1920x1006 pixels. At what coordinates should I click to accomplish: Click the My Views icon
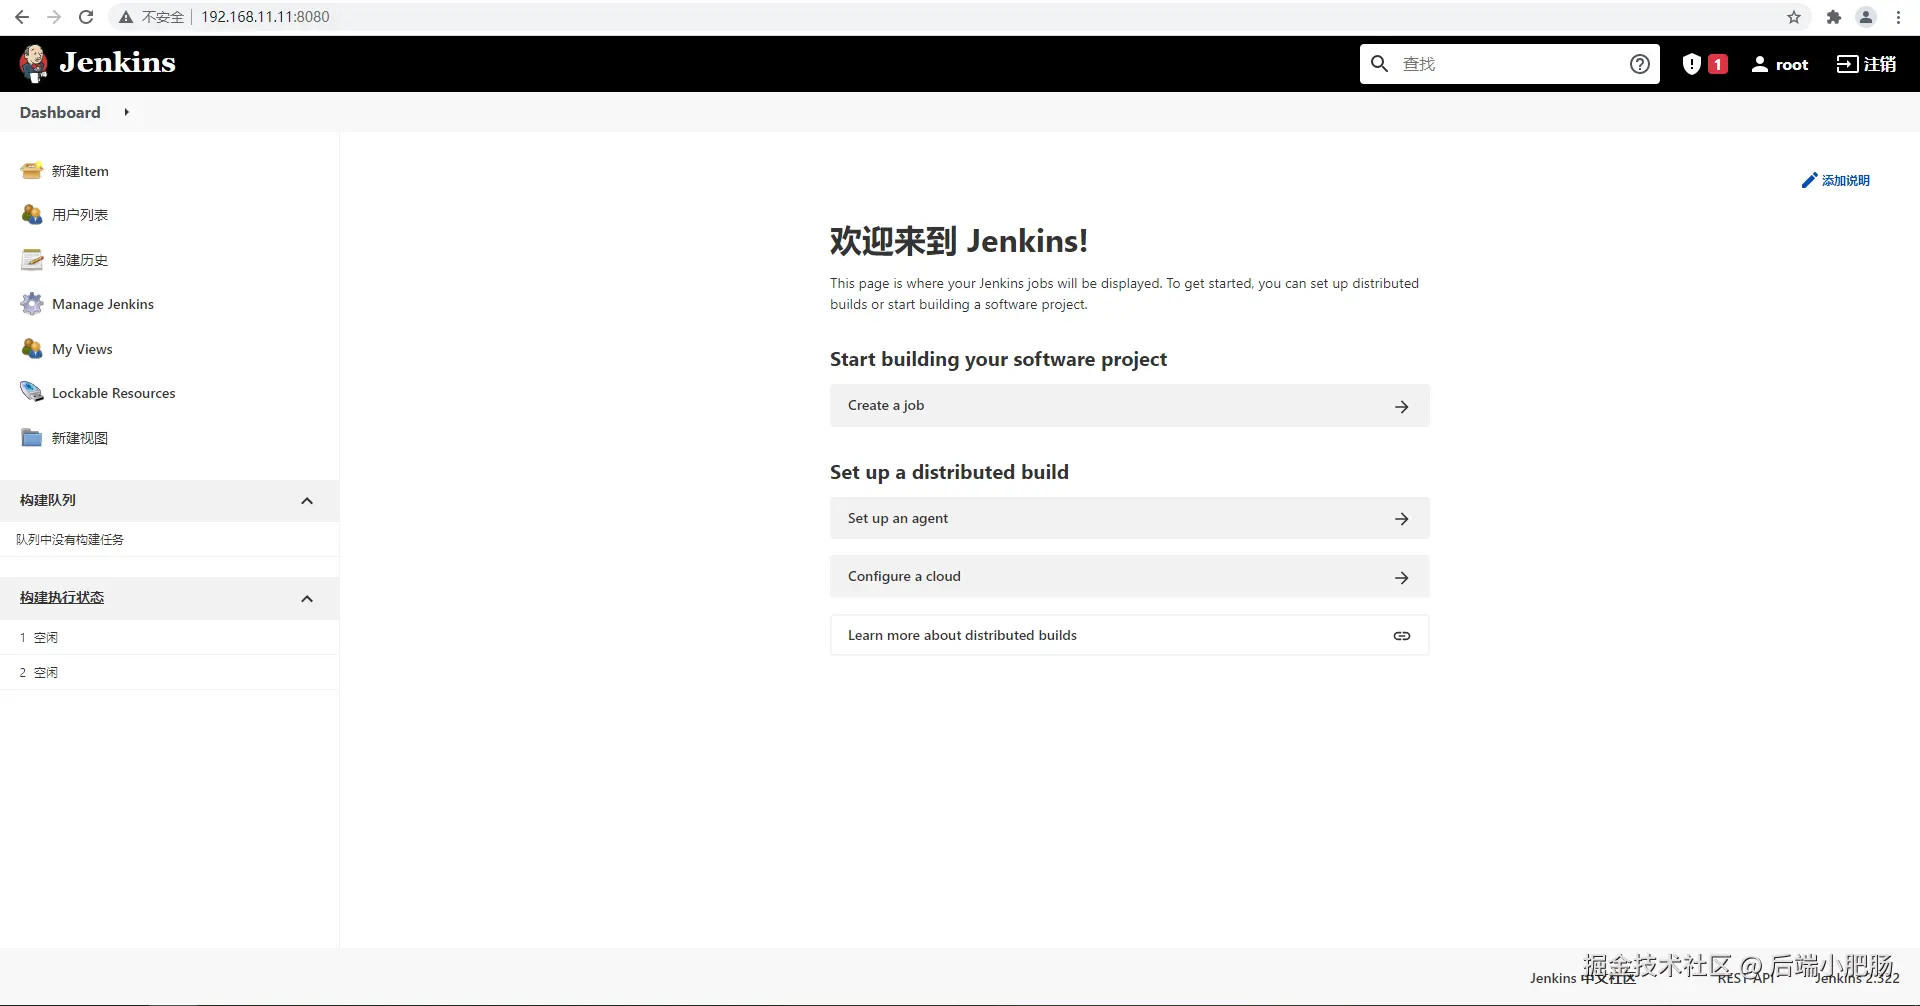point(32,349)
